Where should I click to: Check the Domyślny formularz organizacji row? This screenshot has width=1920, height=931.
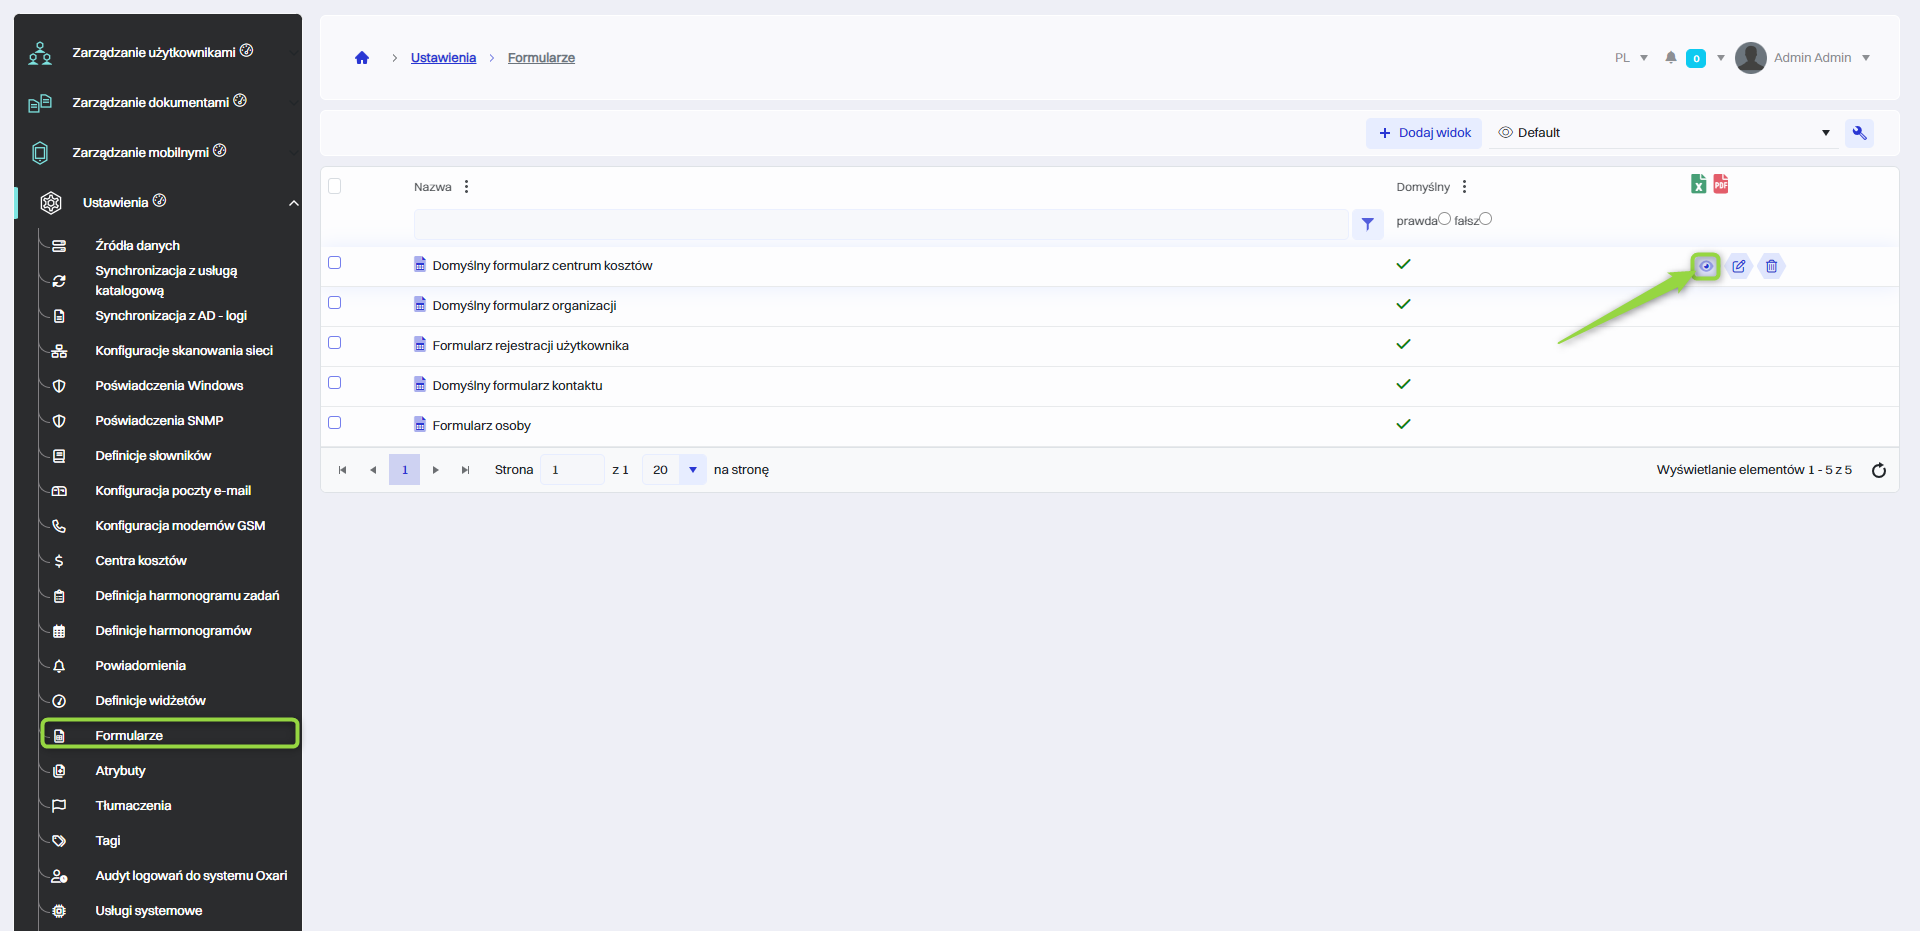[335, 303]
